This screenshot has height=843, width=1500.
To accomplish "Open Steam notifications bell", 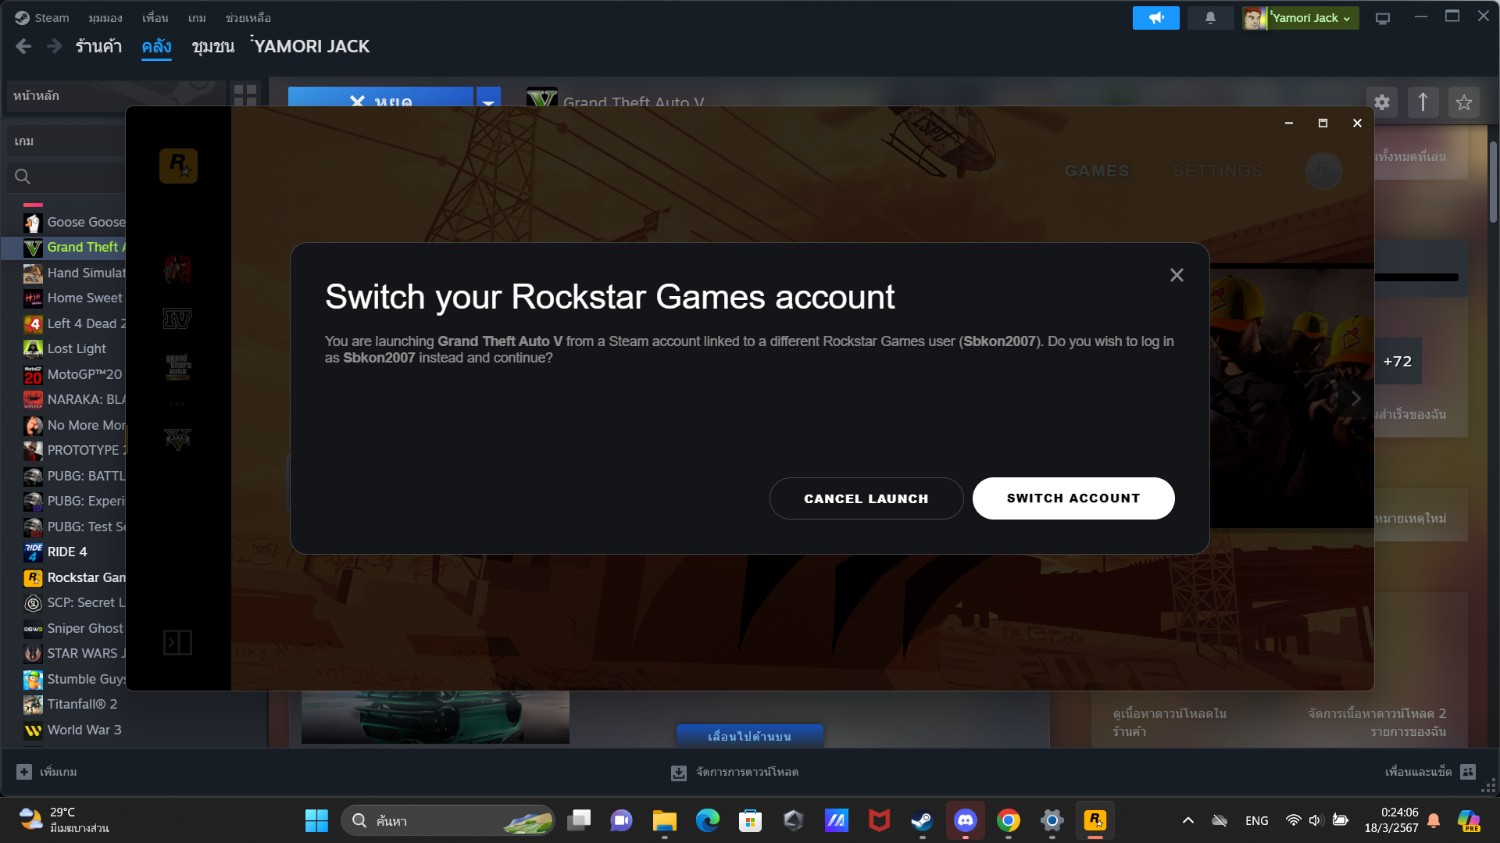I will click(x=1210, y=18).
